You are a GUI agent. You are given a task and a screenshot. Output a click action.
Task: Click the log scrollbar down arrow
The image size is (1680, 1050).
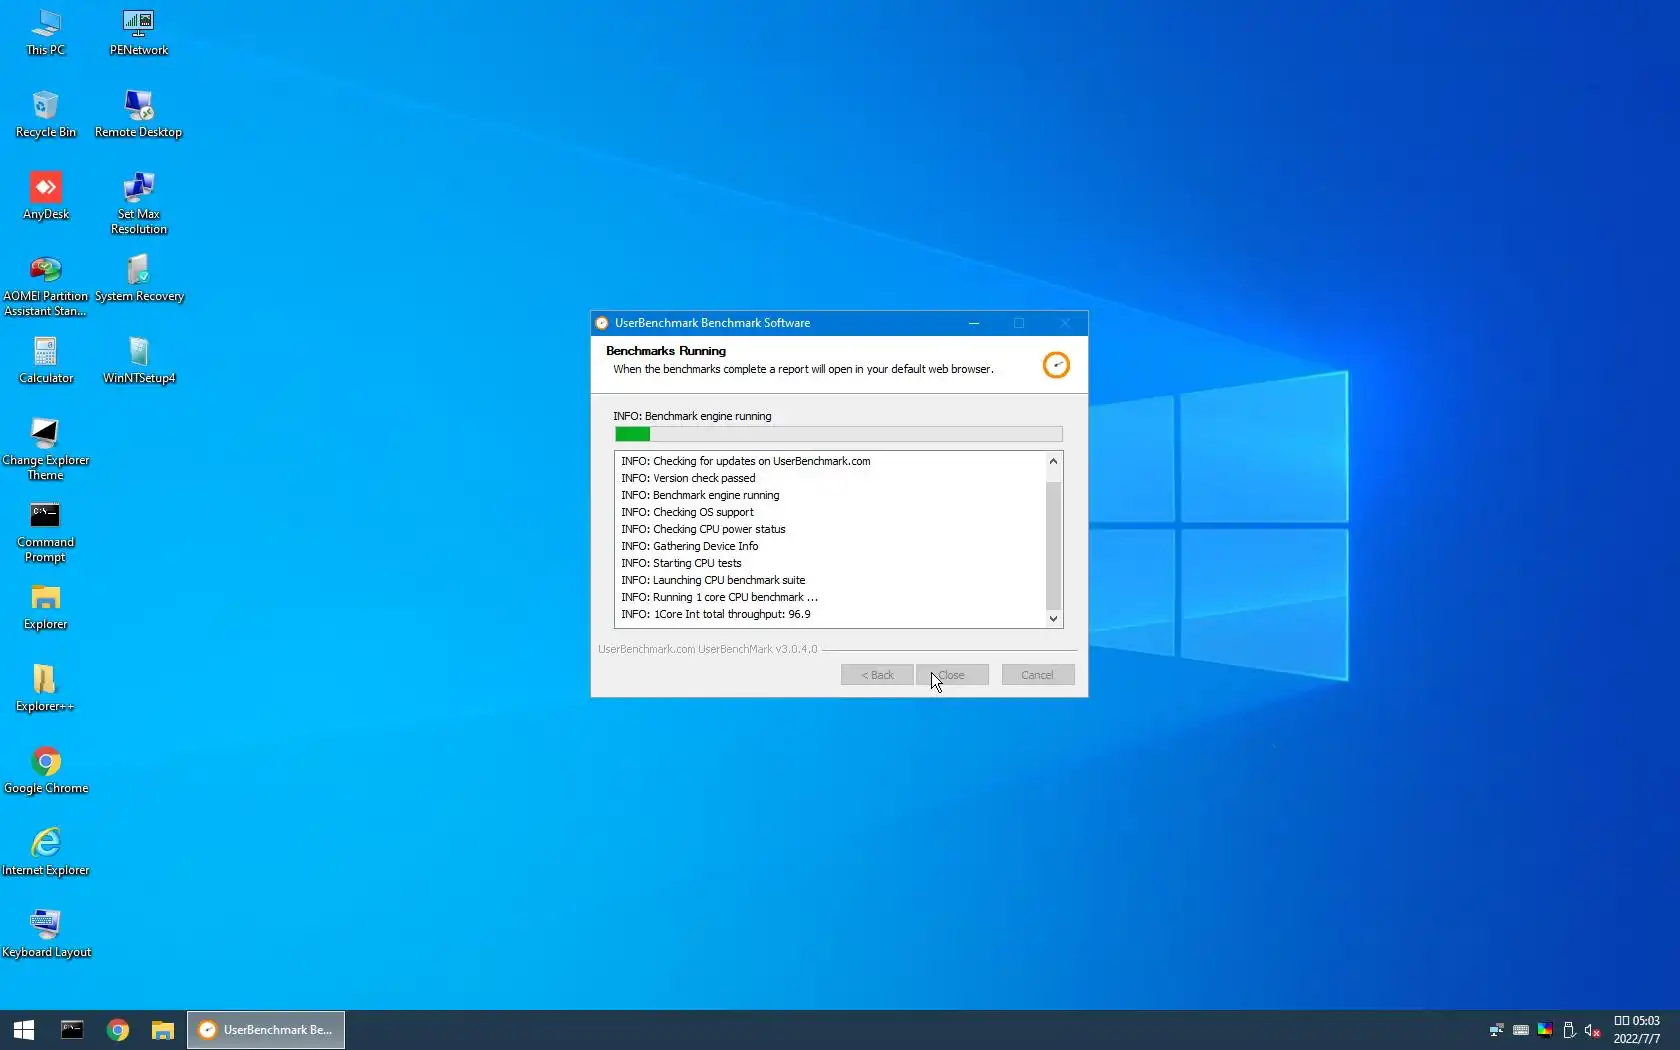1053,619
